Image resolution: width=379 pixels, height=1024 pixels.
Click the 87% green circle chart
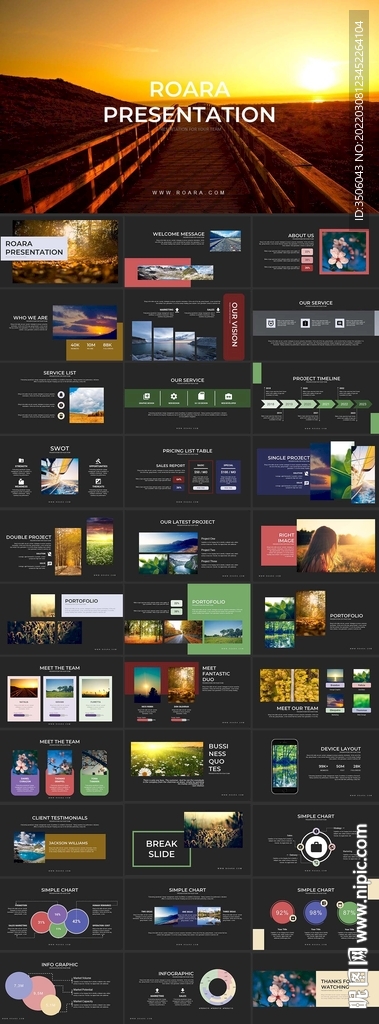click(348, 912)
